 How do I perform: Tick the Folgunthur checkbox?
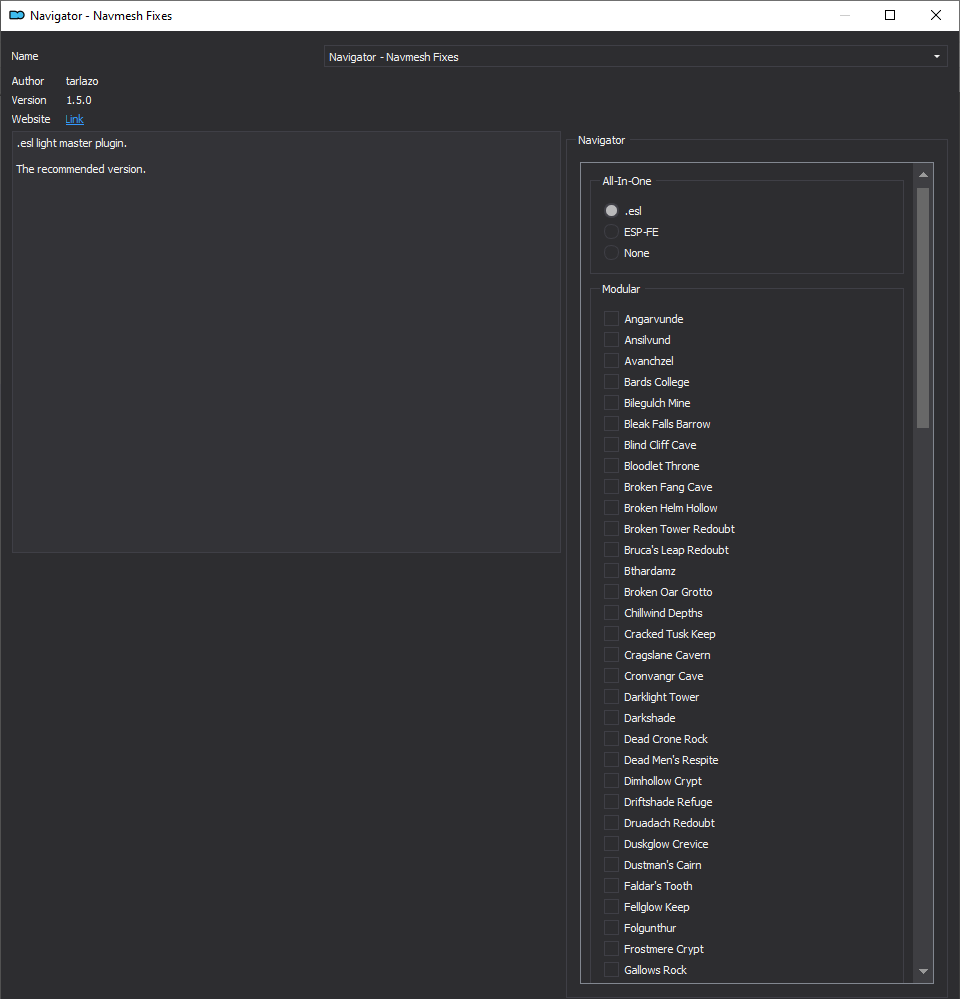click(x=611, y=928)
